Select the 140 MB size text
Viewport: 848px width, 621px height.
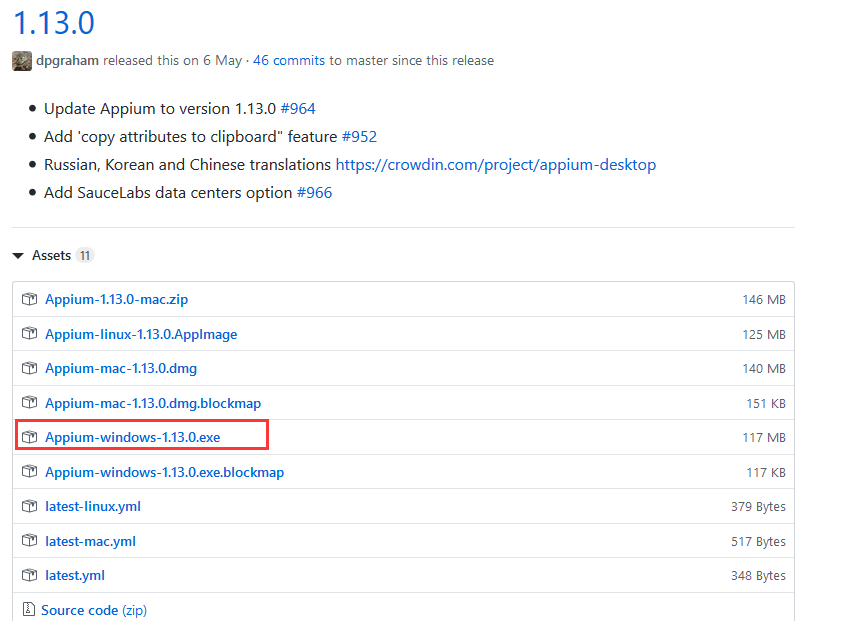tap(764, 369)
